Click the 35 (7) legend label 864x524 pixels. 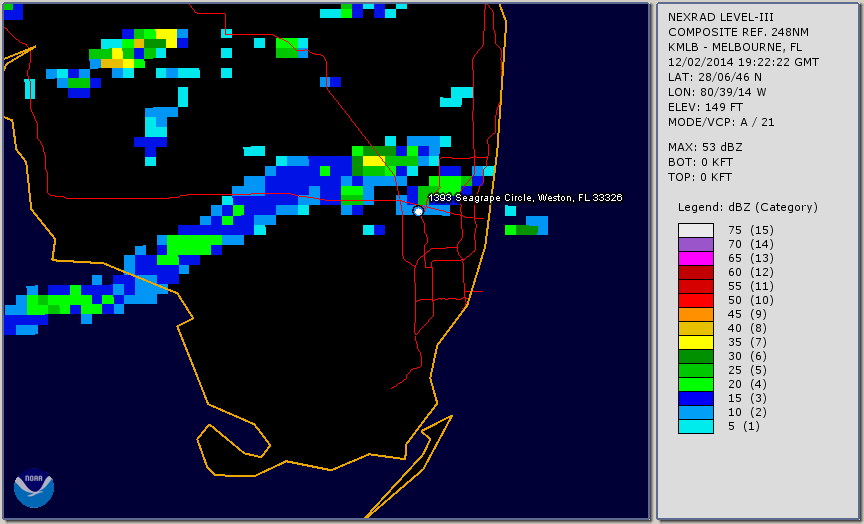click(x=747, y=342)
